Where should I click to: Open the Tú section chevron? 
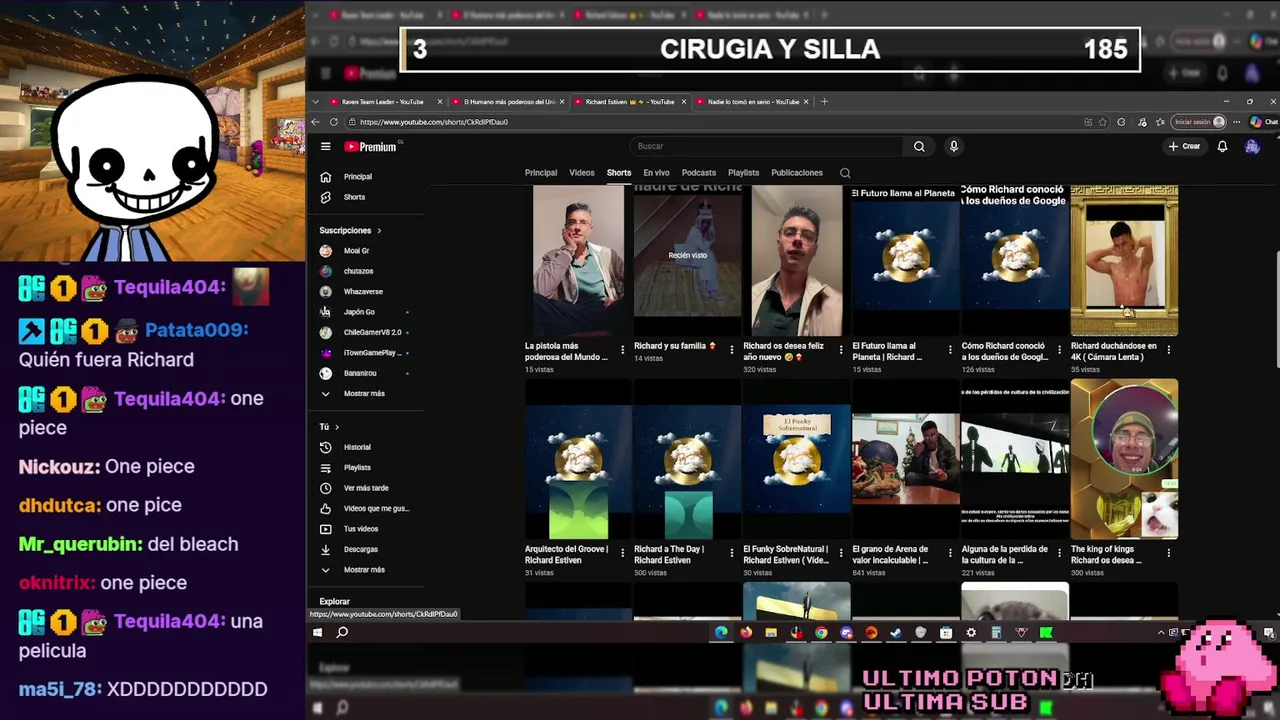tap(337, 427)
